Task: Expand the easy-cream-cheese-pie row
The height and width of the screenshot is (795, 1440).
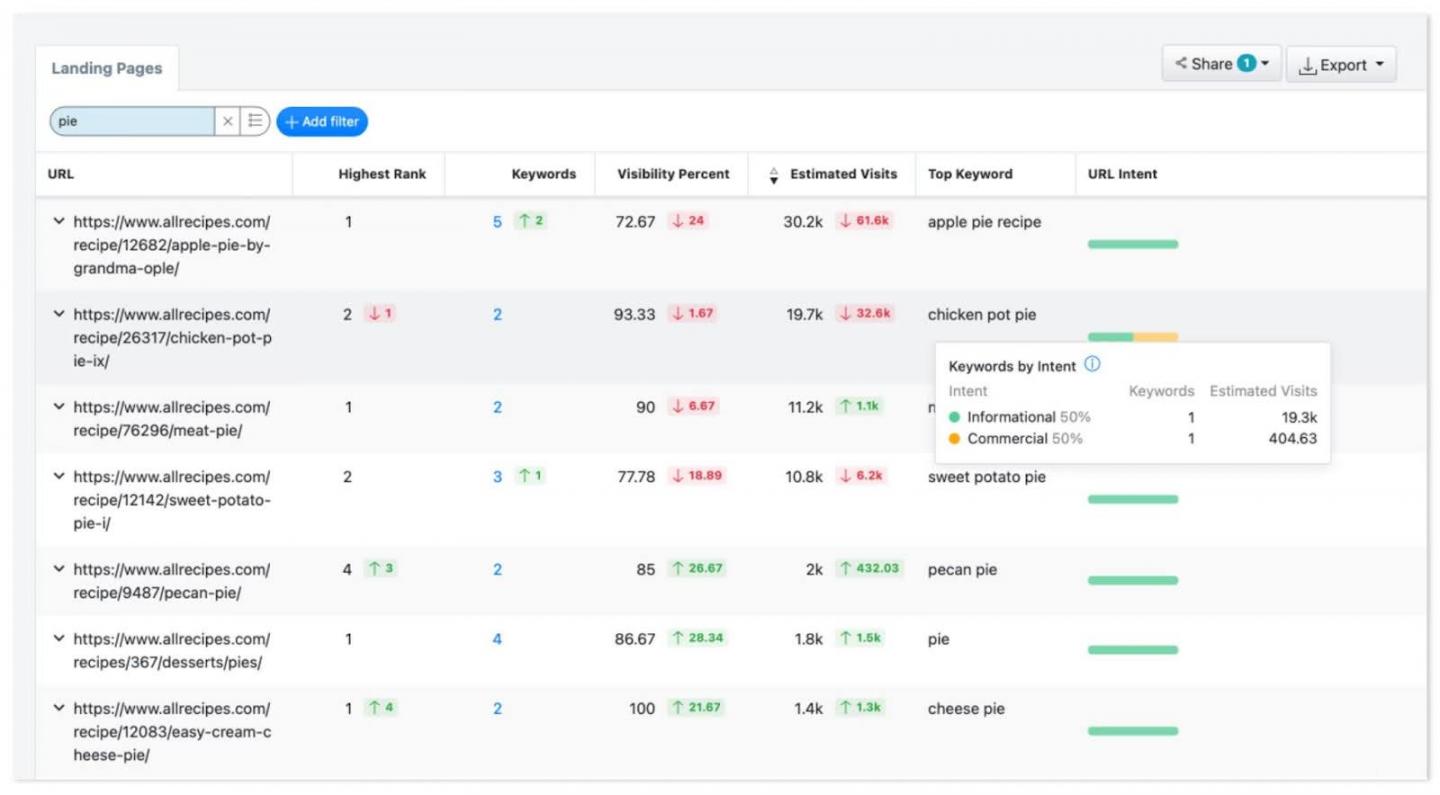Action: pos(58,708)
